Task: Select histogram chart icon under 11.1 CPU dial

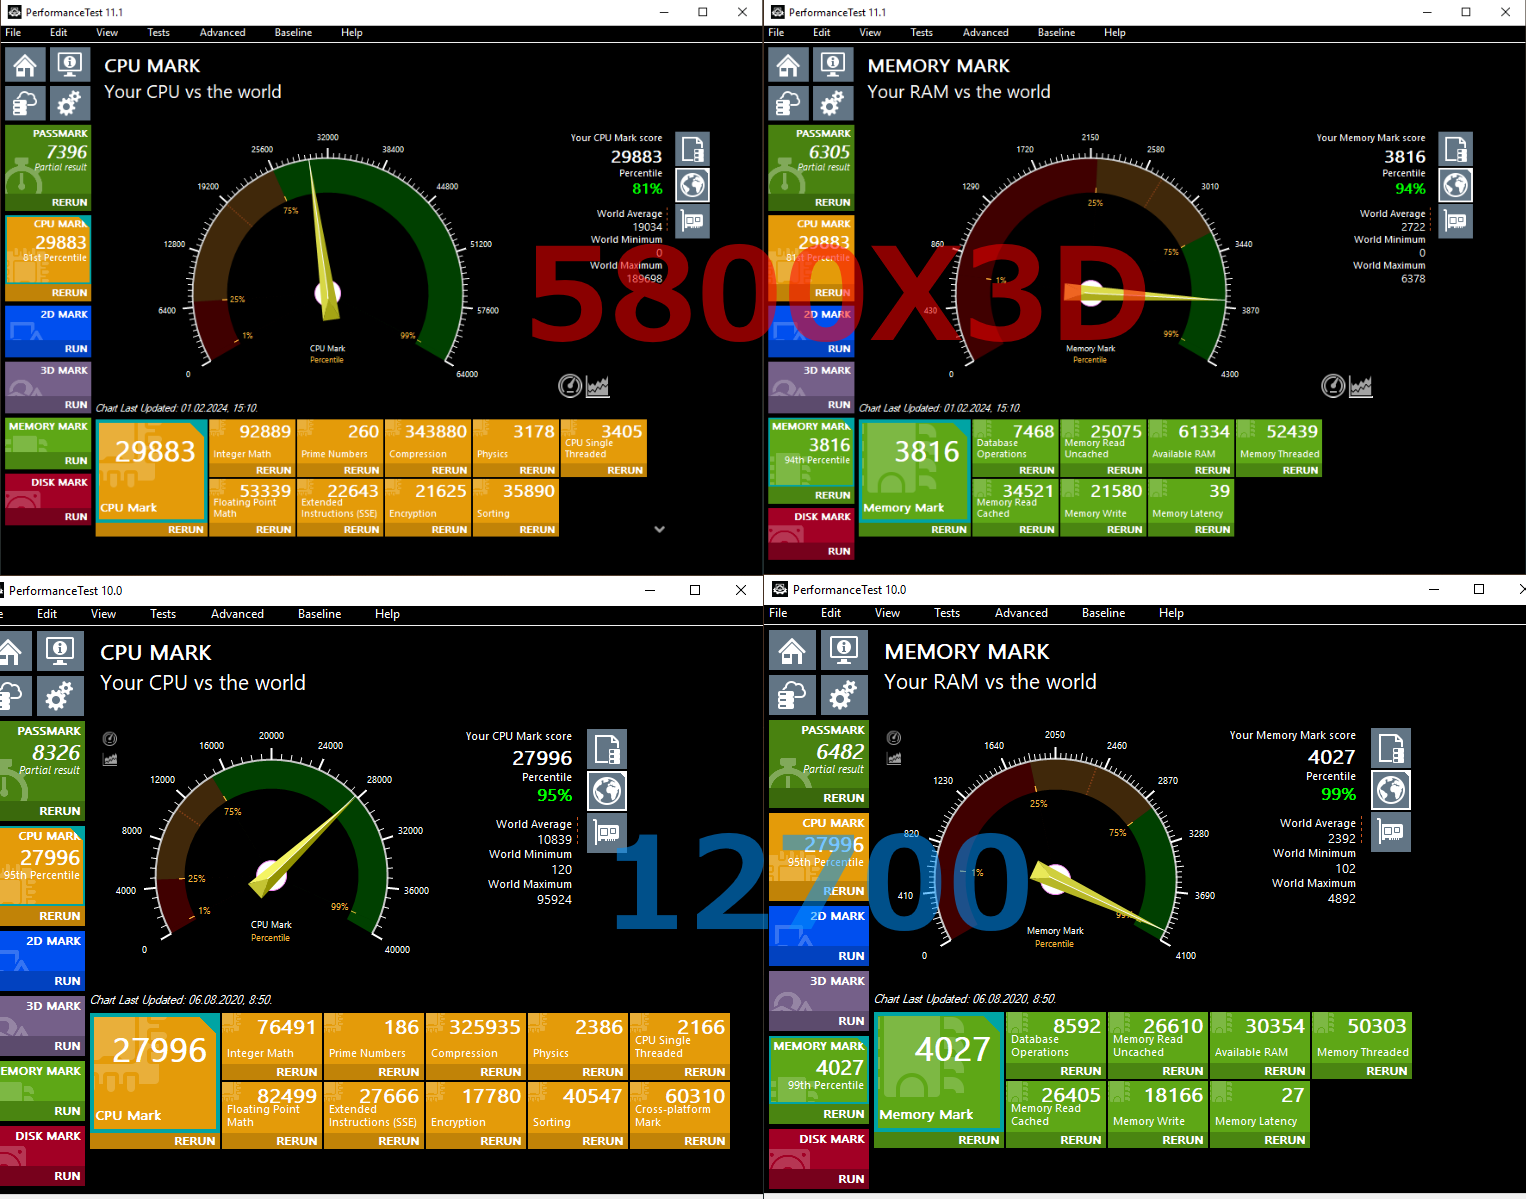Action: point(598,386)
